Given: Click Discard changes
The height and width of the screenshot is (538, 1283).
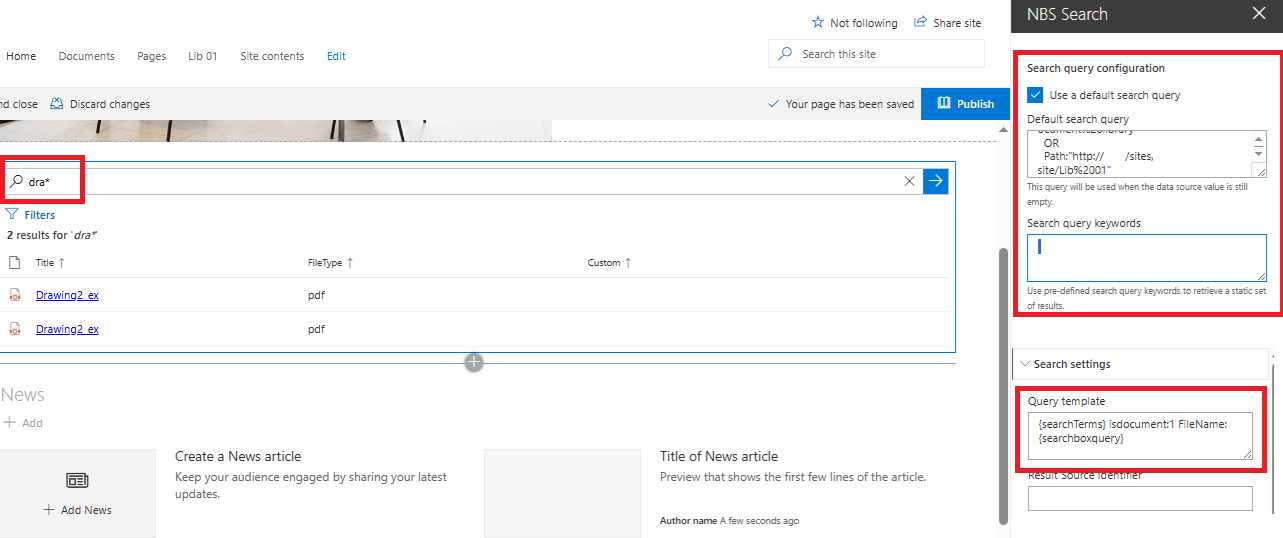Looking at the screenshot, I should 100,104.
